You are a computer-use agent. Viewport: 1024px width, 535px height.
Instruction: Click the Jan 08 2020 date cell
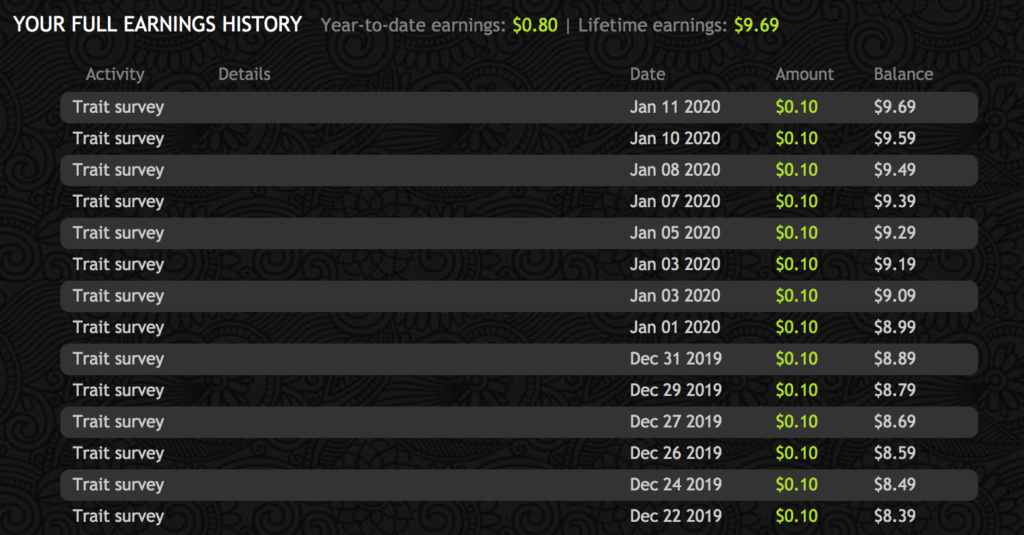675,170
